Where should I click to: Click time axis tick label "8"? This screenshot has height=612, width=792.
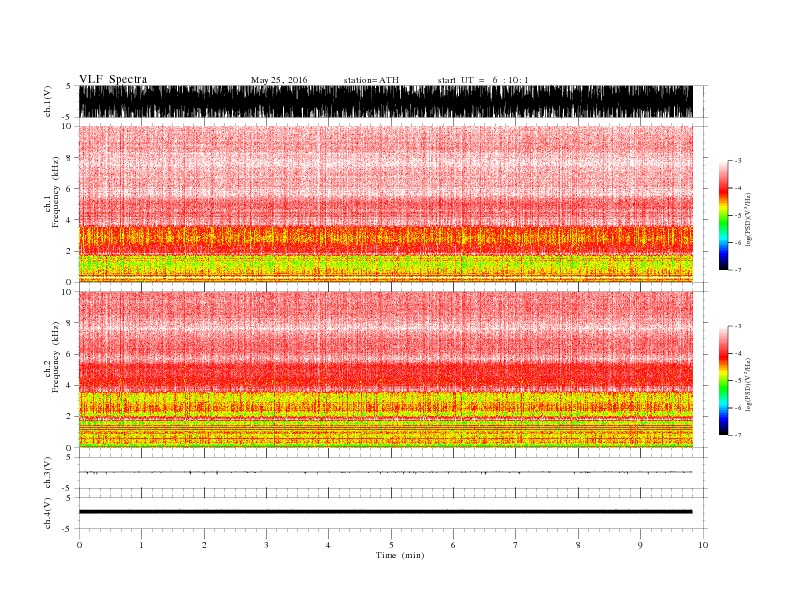tap(578, 545)
